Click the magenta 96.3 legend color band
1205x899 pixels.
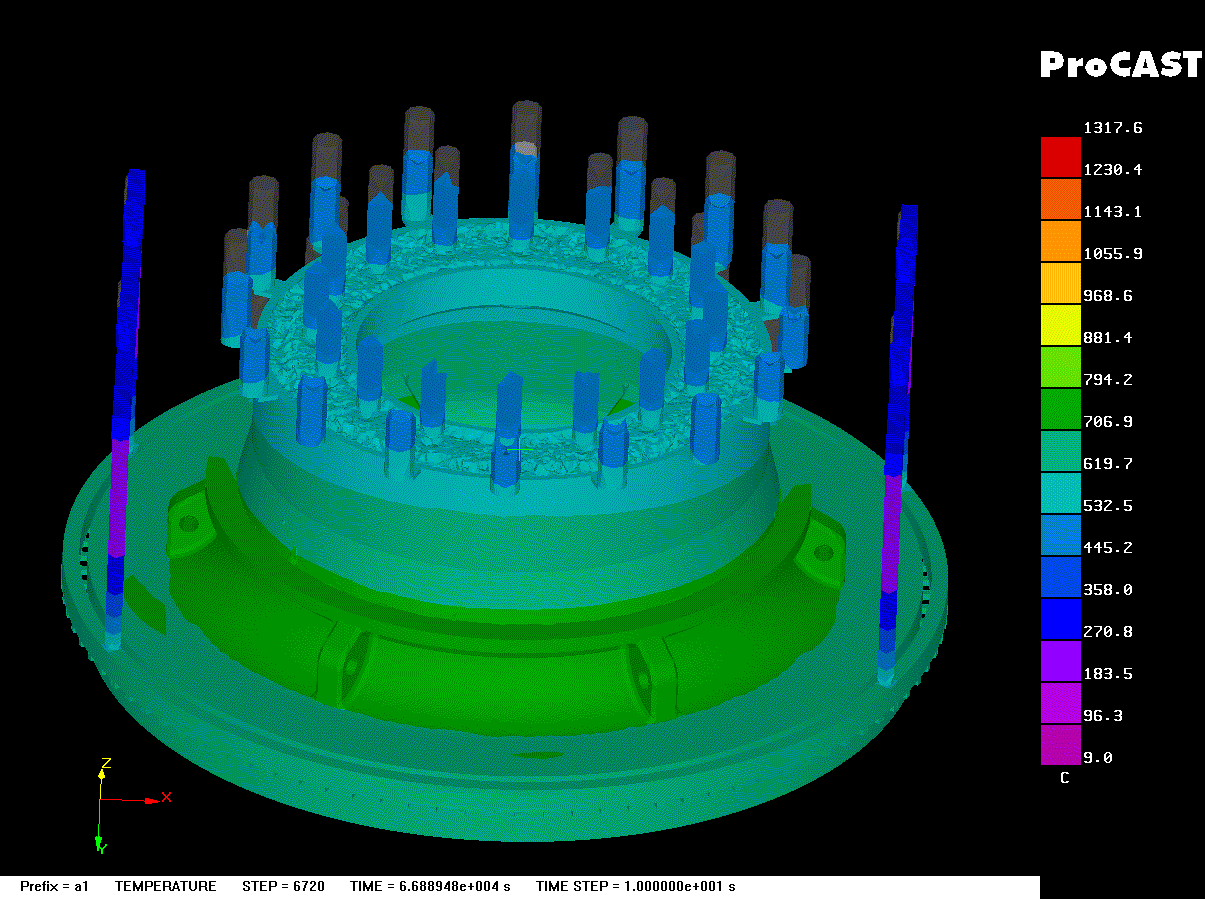pos(1060,745)
